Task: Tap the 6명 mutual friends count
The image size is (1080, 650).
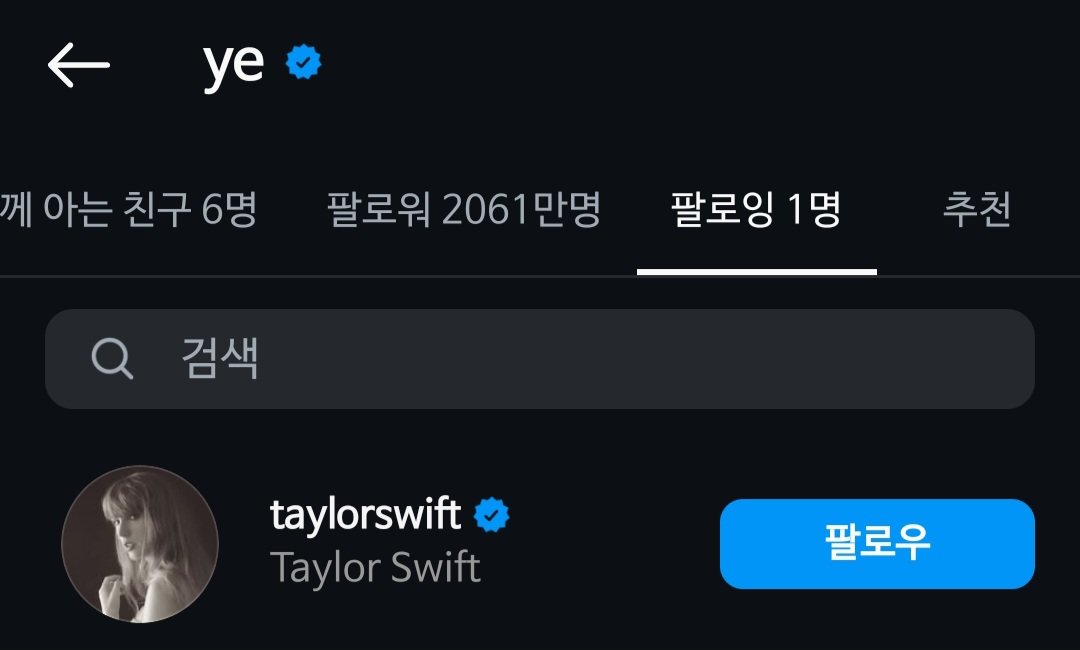Action: pos(229,210)
